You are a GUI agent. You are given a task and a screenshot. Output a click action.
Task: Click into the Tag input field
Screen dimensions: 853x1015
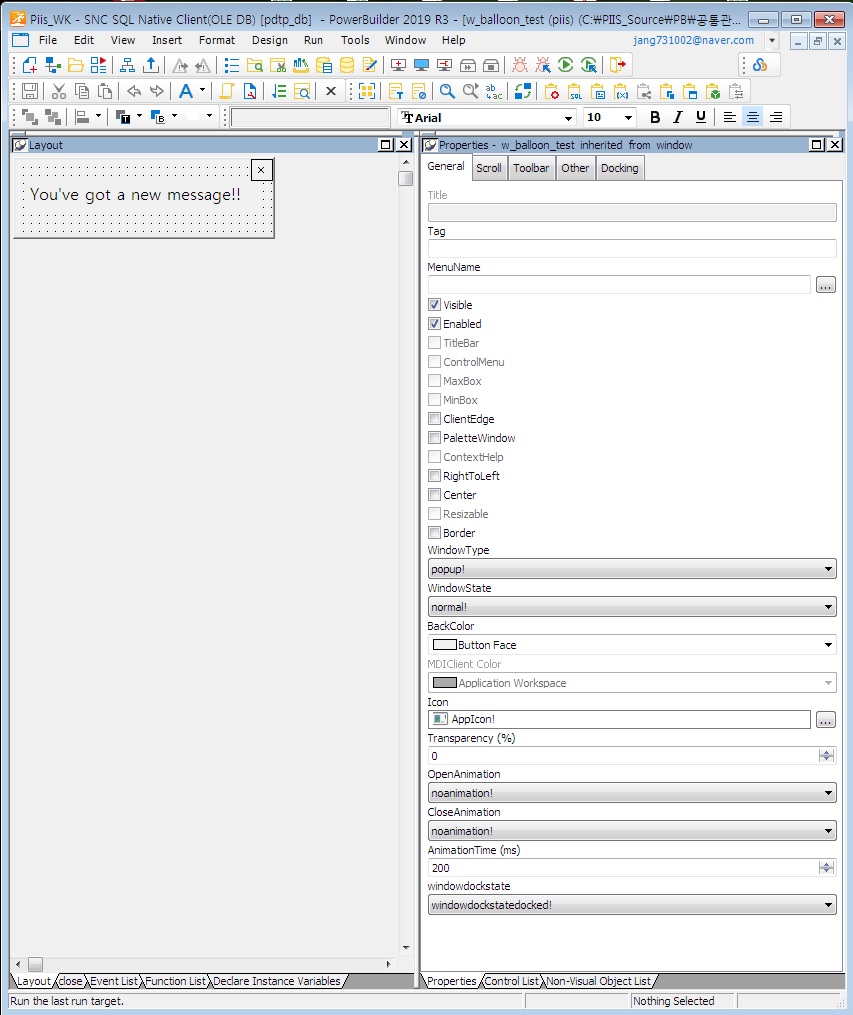631,249
